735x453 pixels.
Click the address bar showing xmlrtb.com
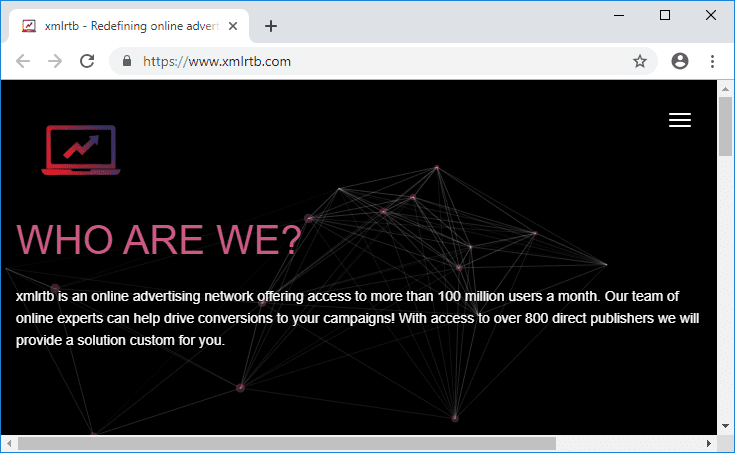click(380, 61)
